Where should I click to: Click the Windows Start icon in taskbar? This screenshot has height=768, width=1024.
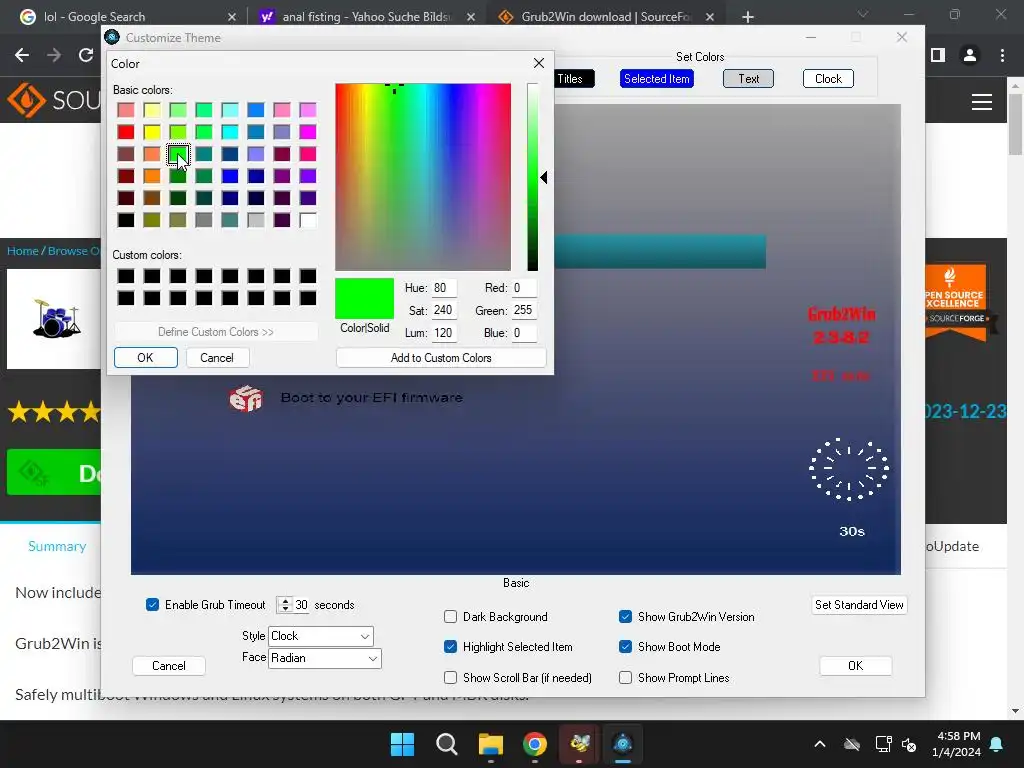(402, 744)
